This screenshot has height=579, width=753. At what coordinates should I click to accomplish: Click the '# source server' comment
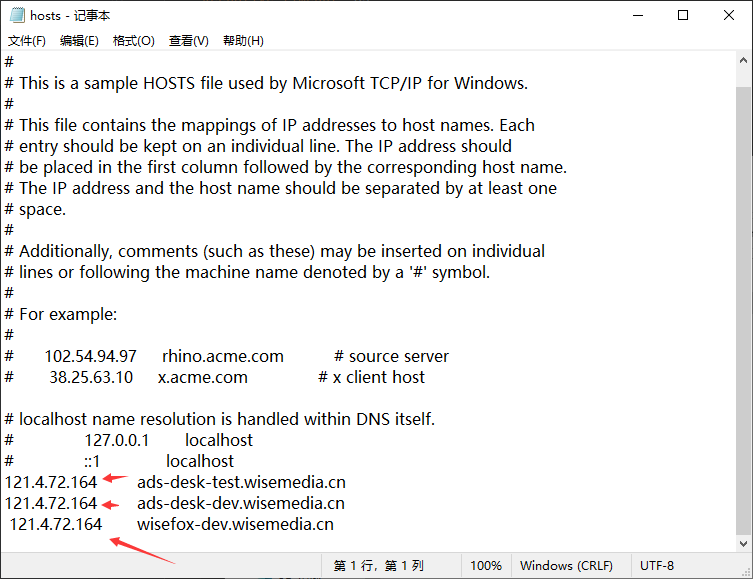(391, 356)
